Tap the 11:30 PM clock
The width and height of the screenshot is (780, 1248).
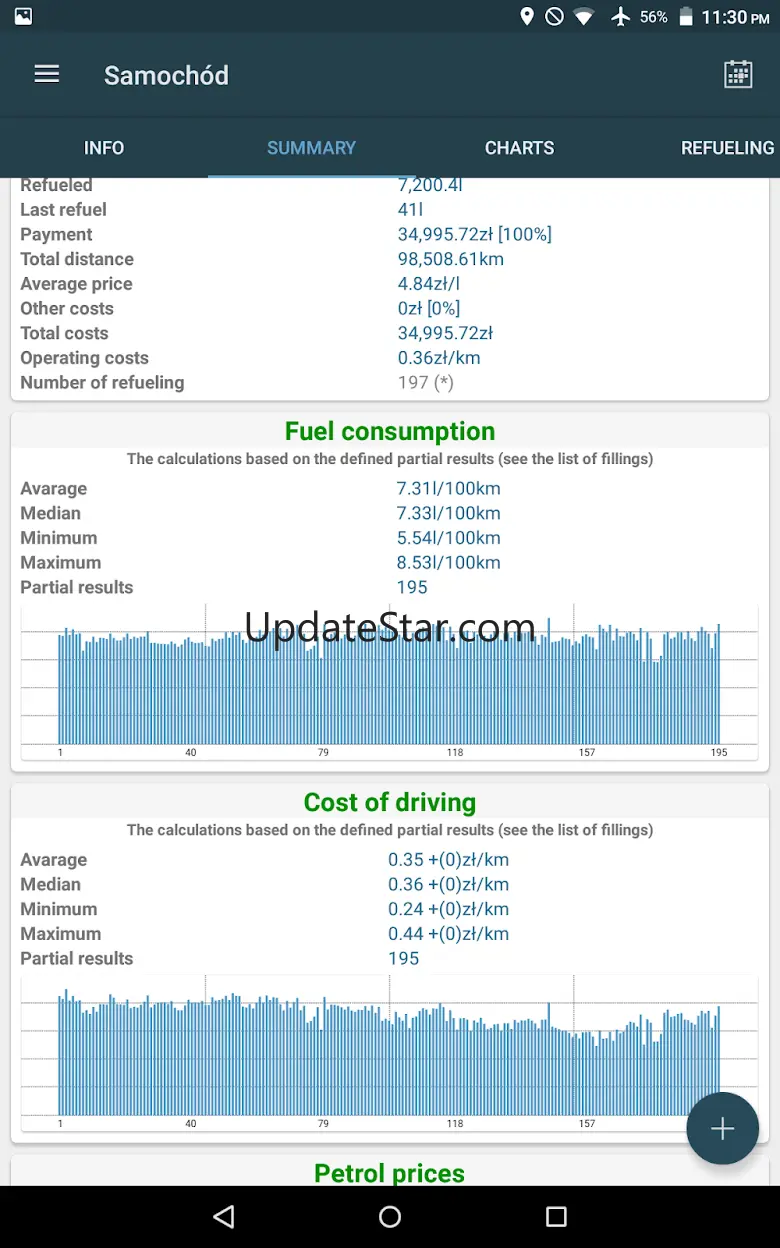(737, 17)
